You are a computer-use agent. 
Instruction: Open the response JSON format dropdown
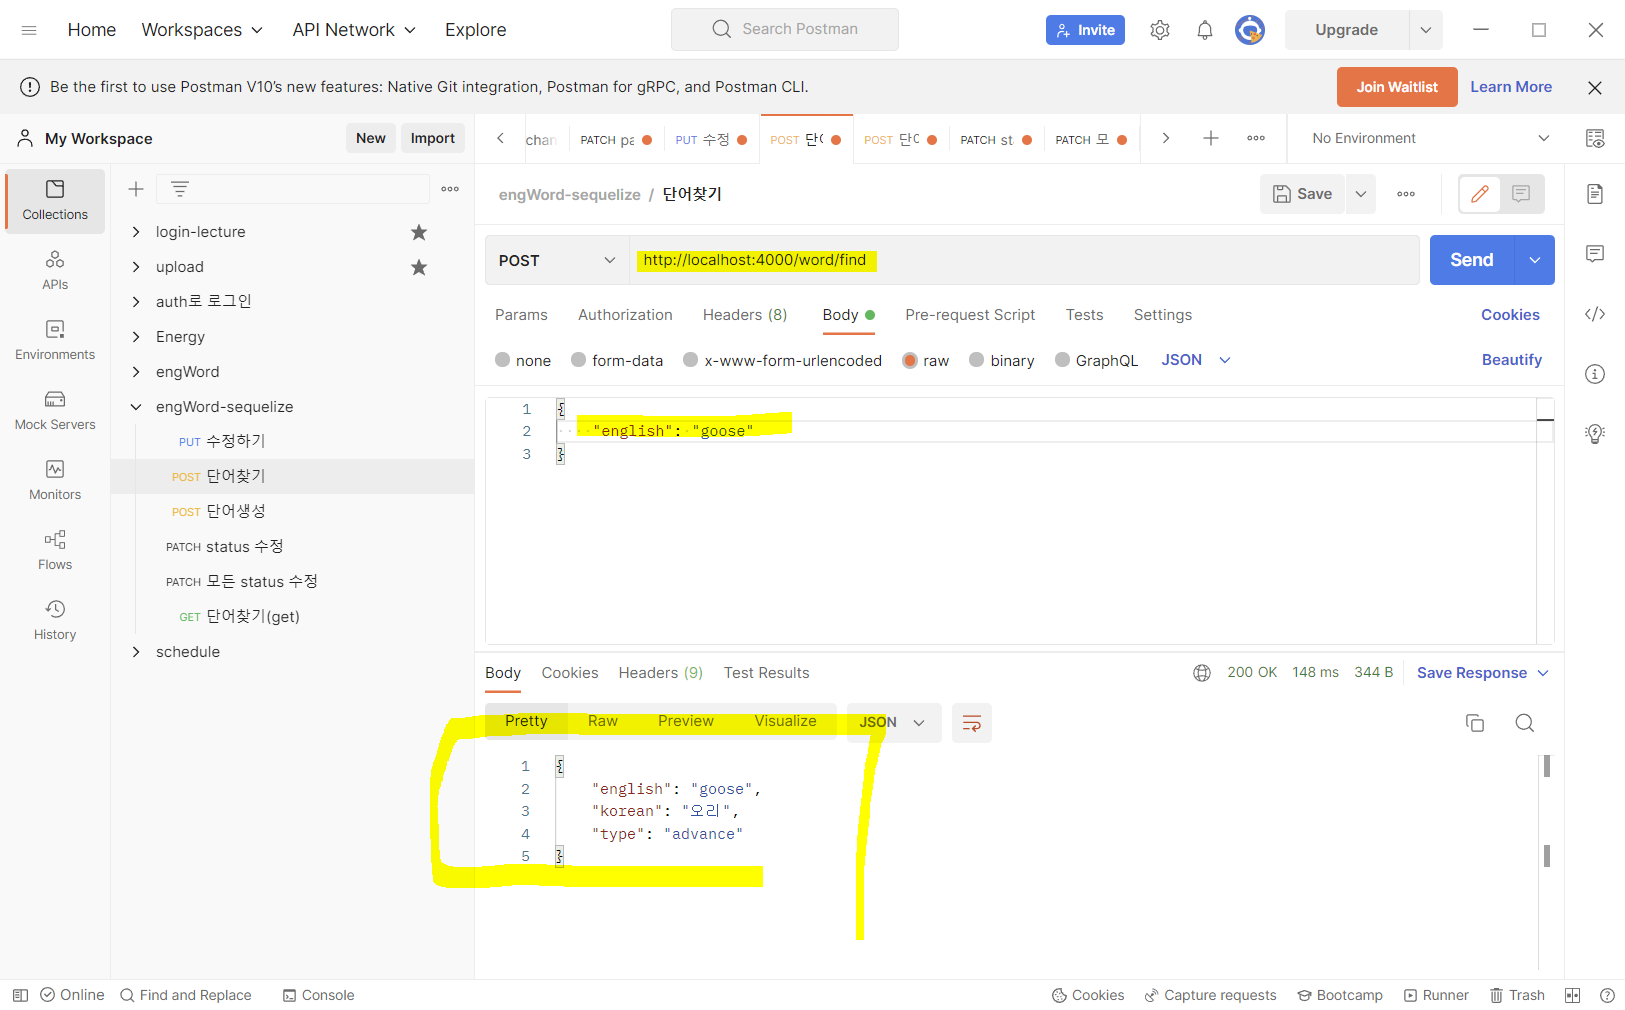click(894, 723)
